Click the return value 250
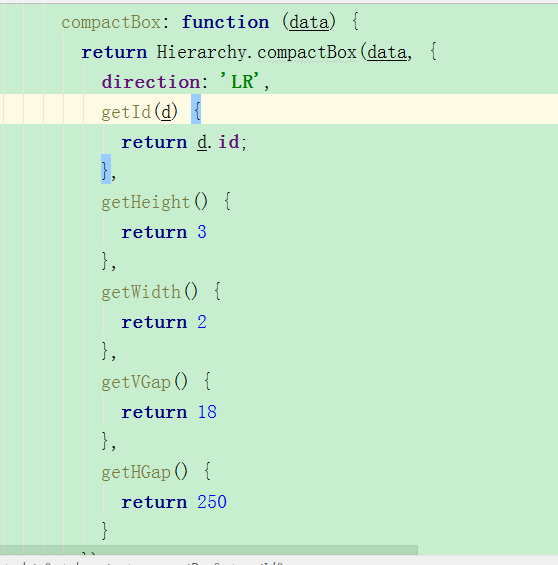Screen dimensions: 558x565 212,502
